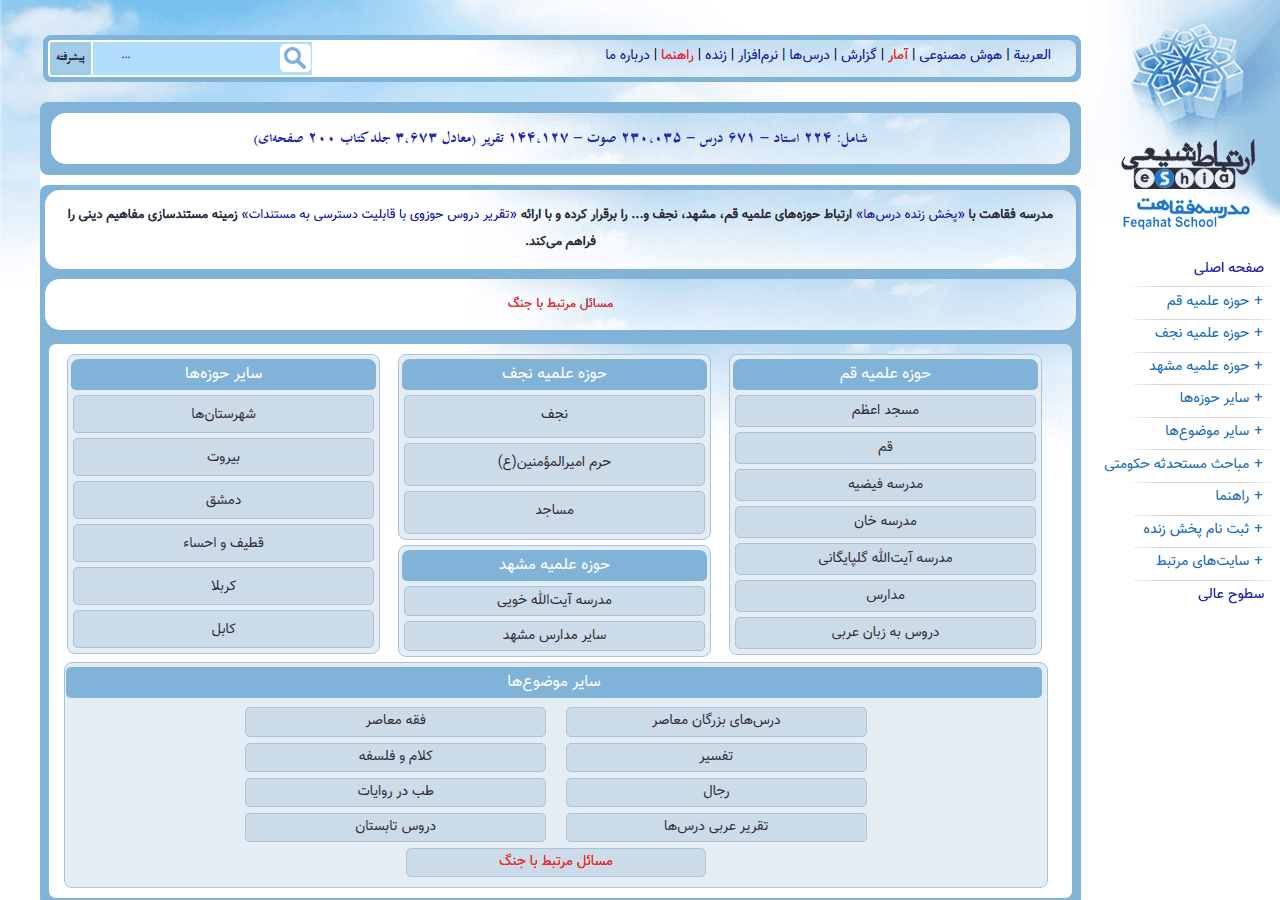Screen dimensions: 1280x900
Task: Expand حوزه علمیه نجف in the sidebar
Action: click(x=1208, y=334)
